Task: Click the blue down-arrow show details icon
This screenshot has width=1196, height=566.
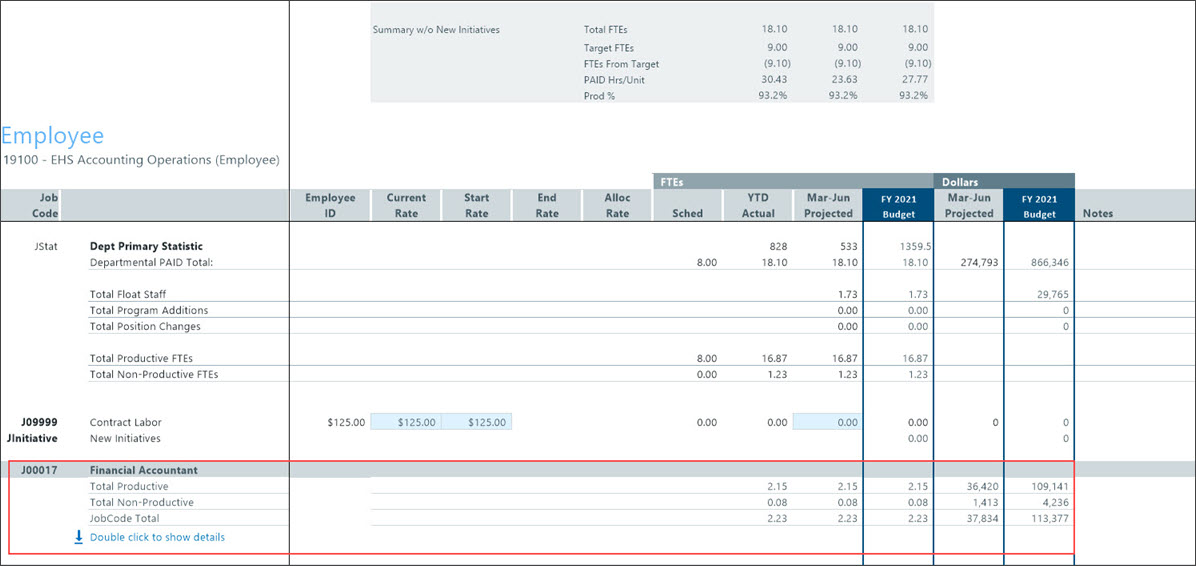Action: click(x=79, y=537)
